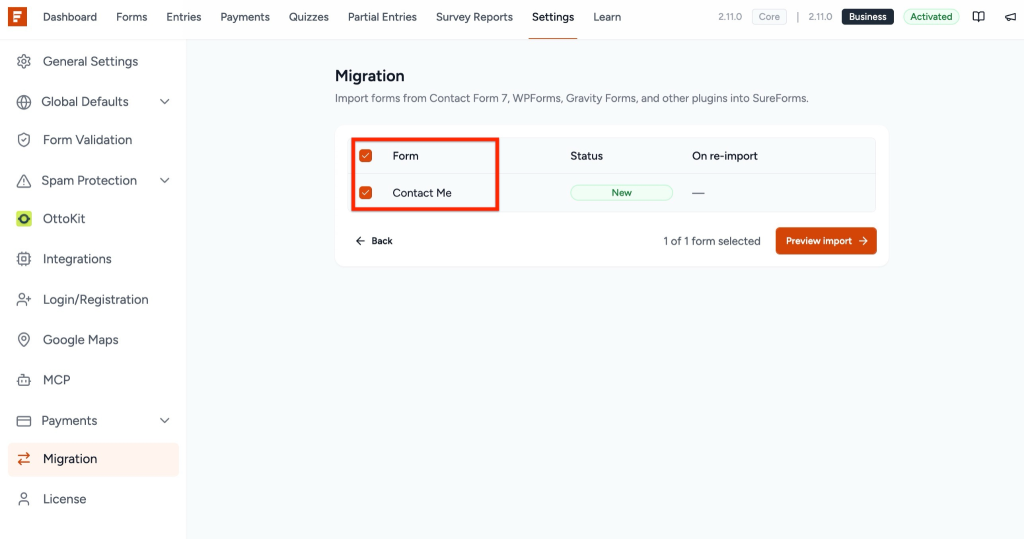
Task: Select the Settings tab
Action: [553, 17]
